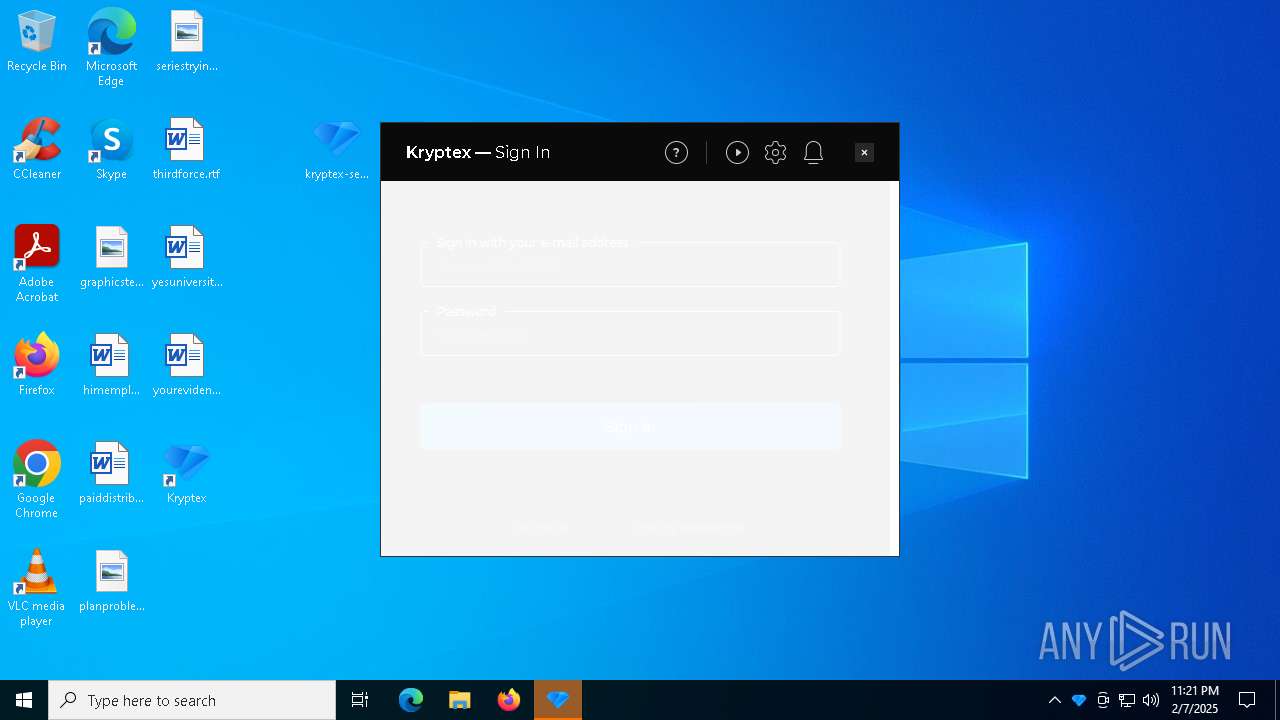
Task: Open Task View from the taskbar
Action: pos(360,700)
